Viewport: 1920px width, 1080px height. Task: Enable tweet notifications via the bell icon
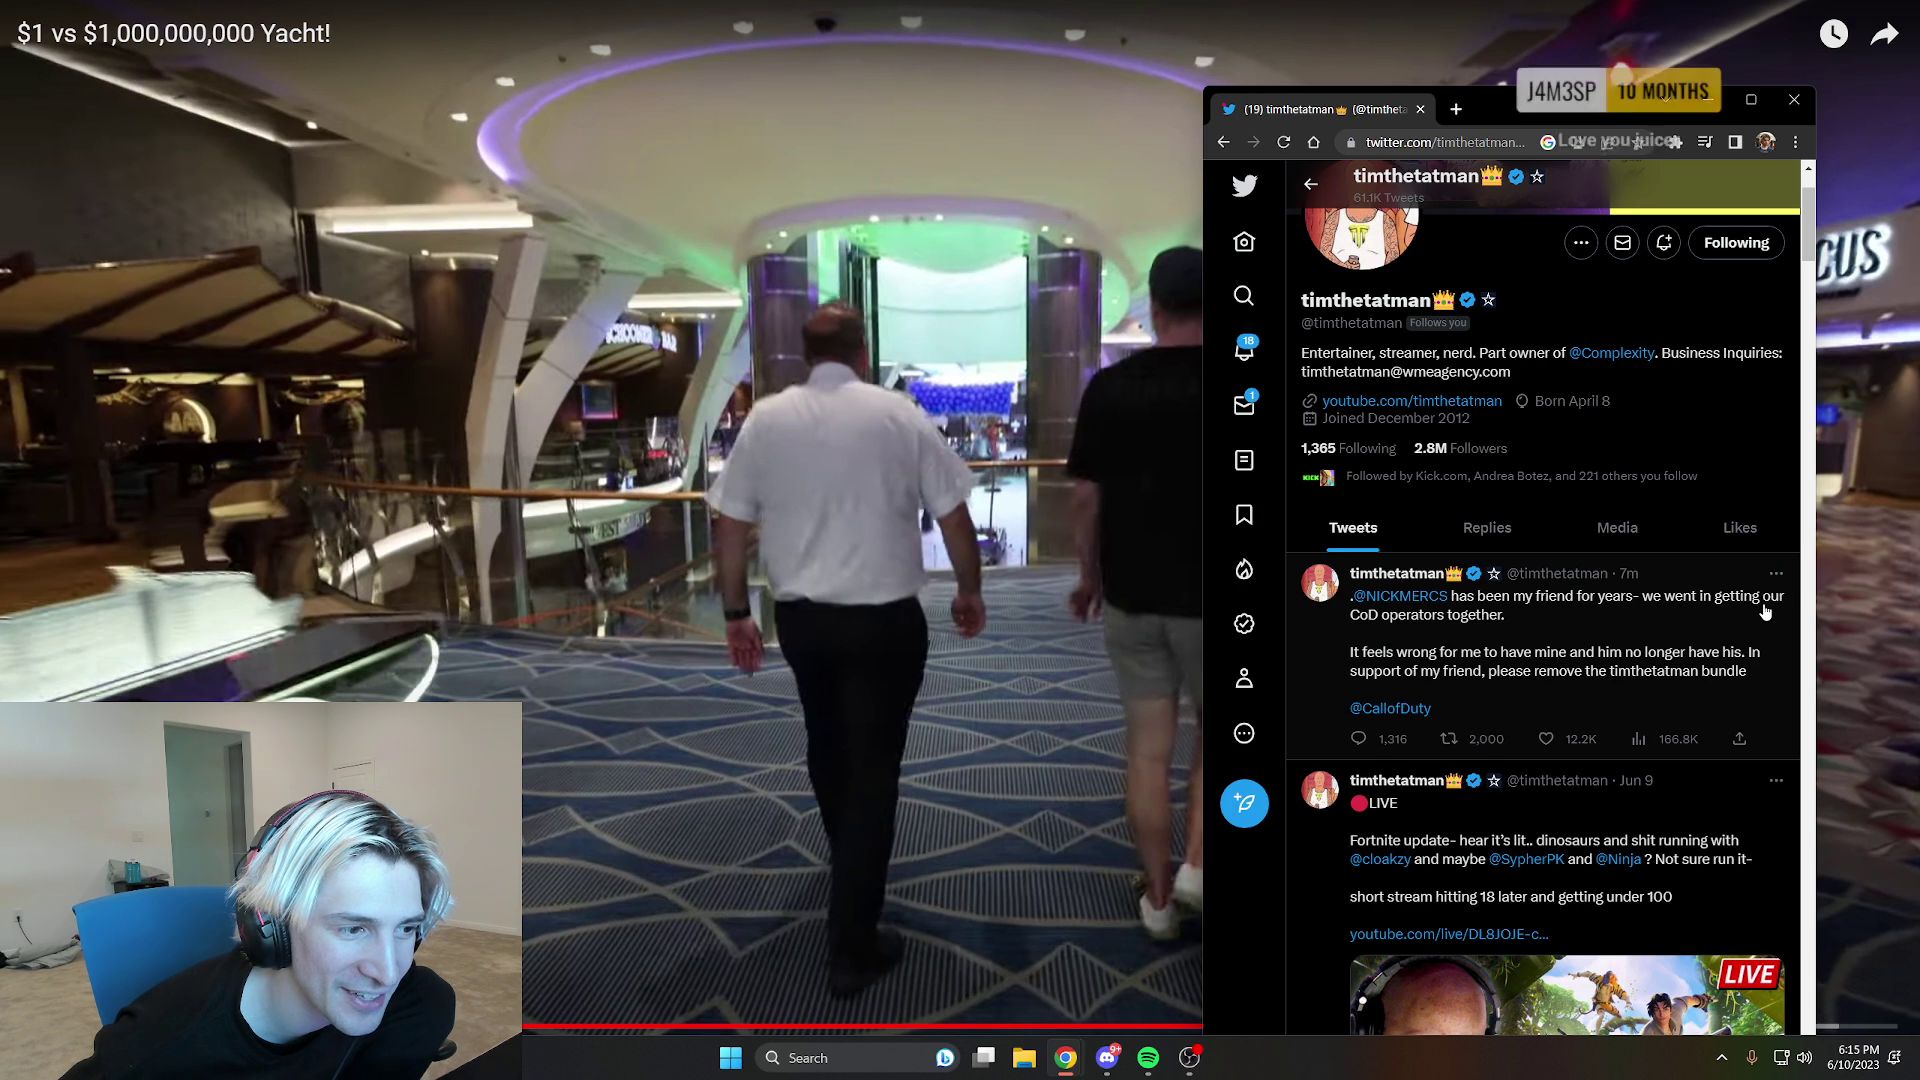pyautogui.click(x=1663, y=242)
